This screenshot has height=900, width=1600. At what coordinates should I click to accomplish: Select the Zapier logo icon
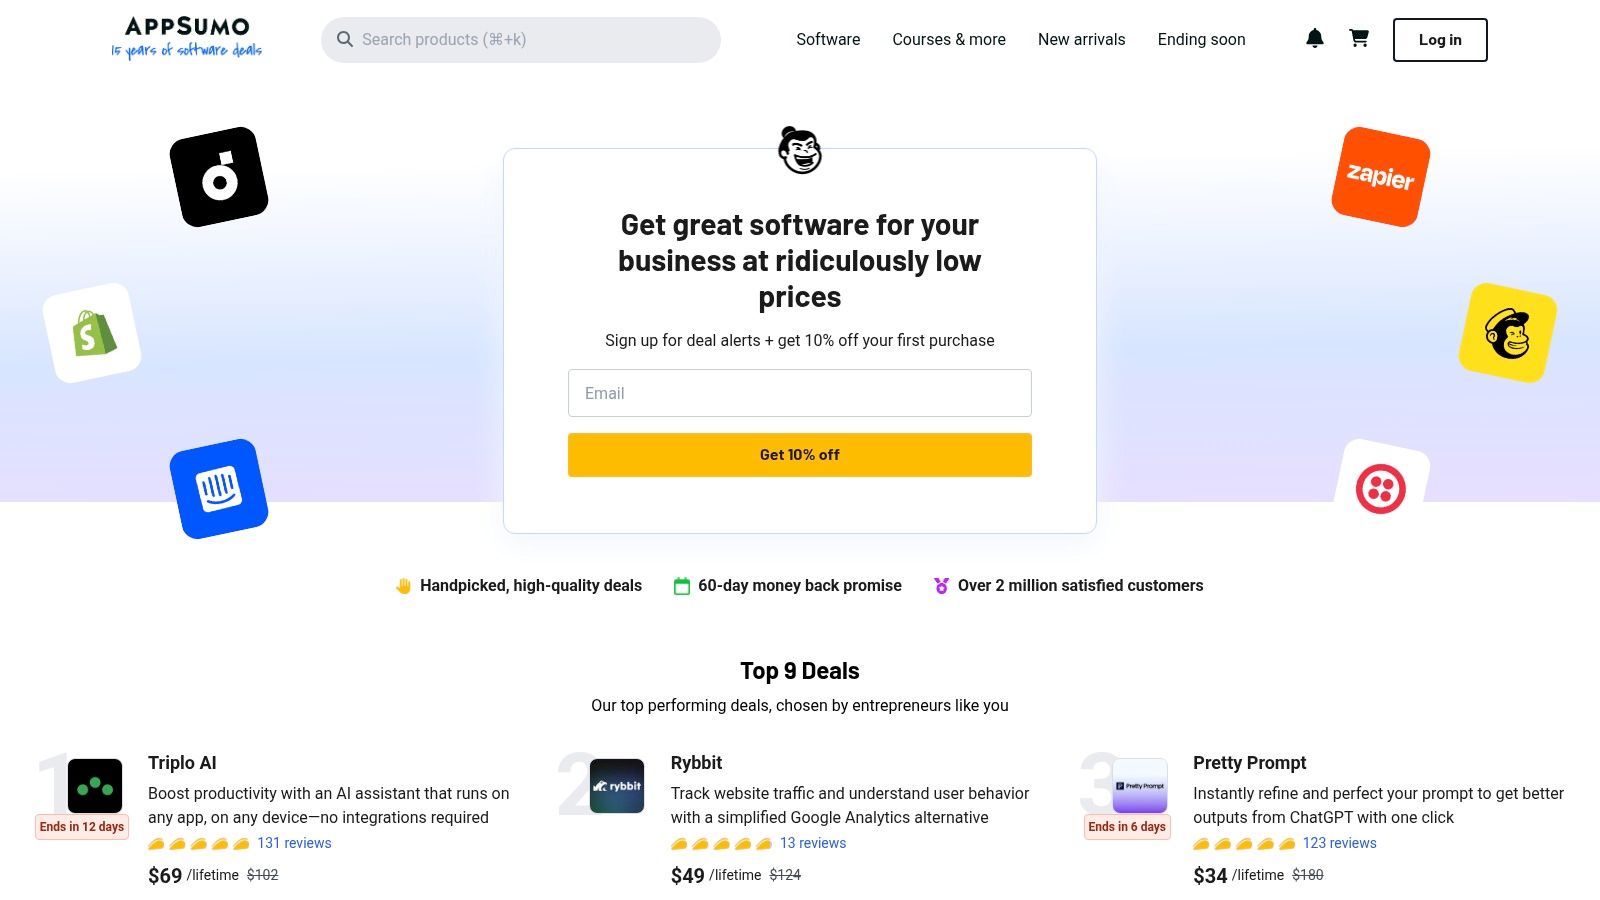pyautogui.click(x=1379, y=177)
